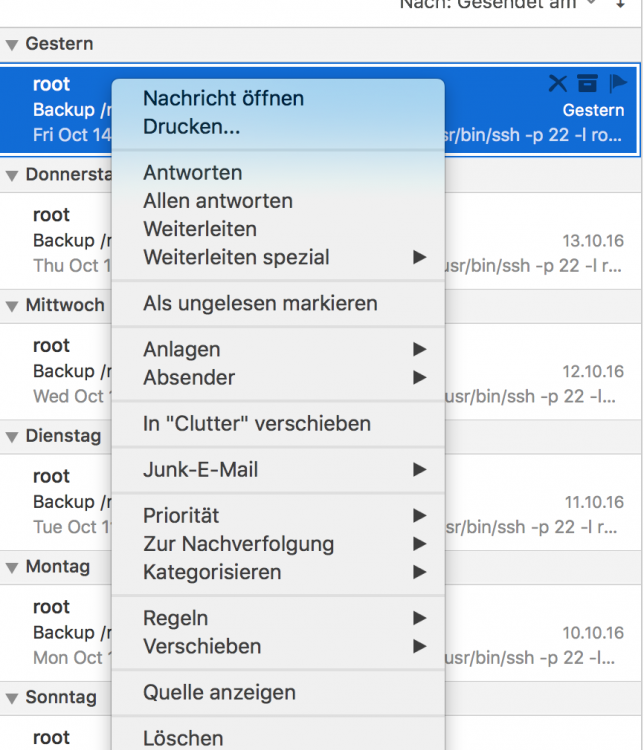This screenshot has height=750, width=644.
Task: Choose In "Clutter" verschieben
Action: pos(278,424)
